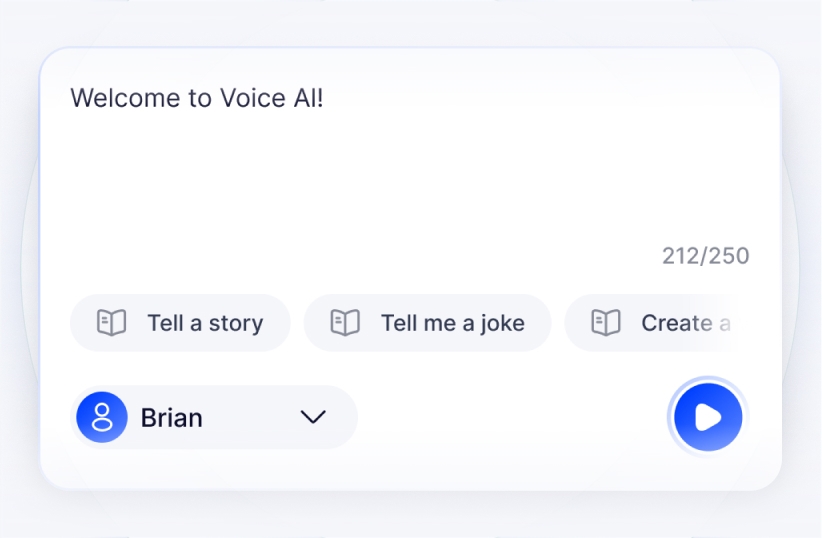
Task: Choose the 'Tell me a joke' prompt text
Action: [x=452, y=323]
